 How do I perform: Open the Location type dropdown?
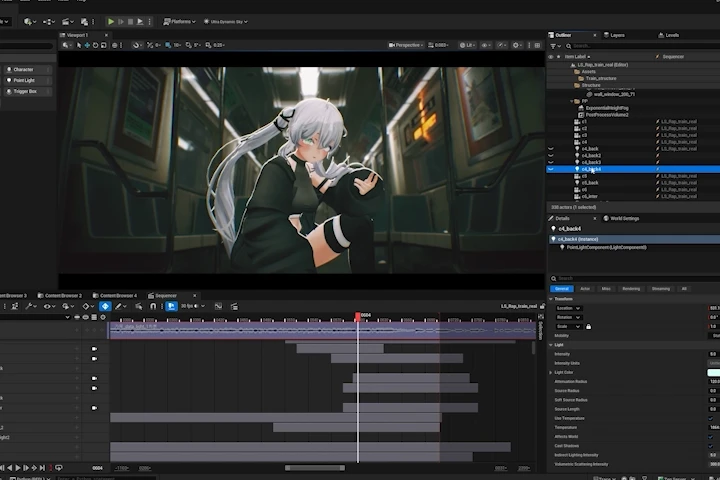tap(568, 308)
